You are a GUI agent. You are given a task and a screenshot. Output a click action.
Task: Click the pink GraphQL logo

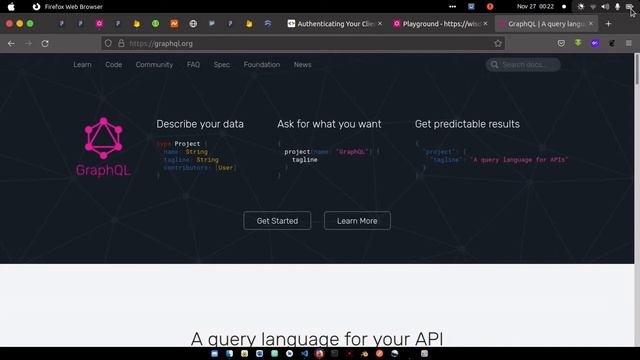coord(103,147)
